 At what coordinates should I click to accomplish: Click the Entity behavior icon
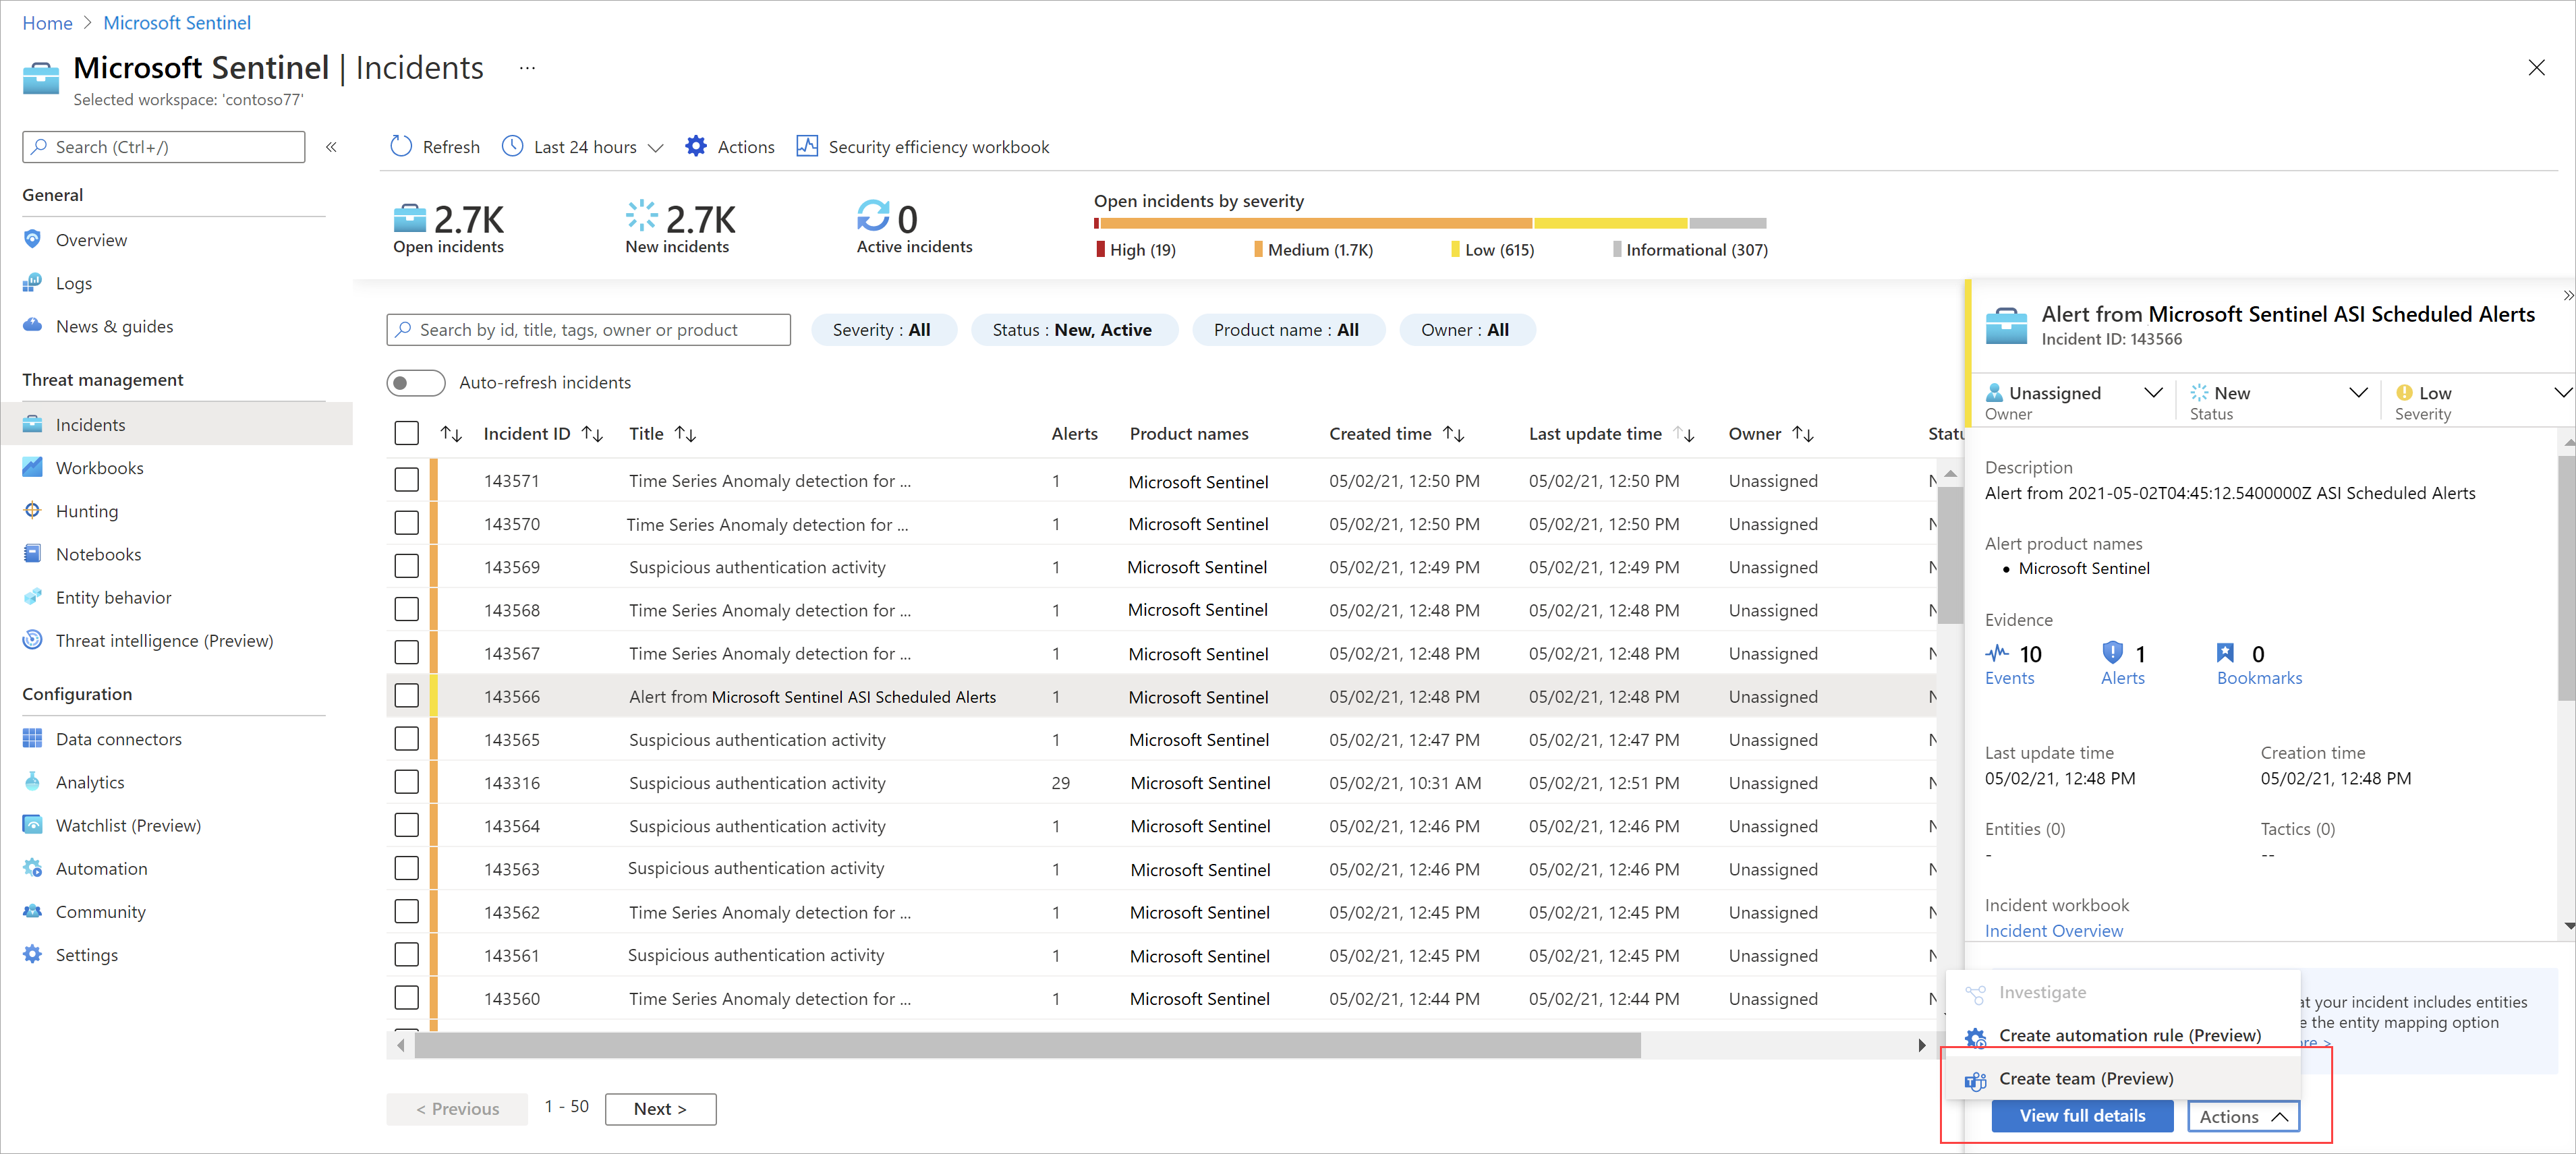[33, 596]
